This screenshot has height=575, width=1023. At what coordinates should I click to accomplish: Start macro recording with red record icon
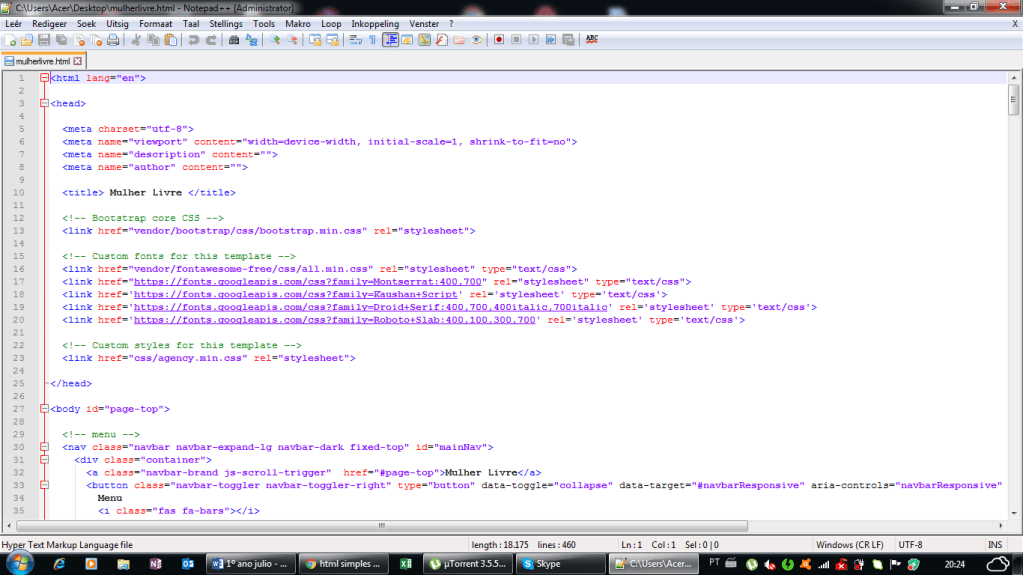pos(498,40)
